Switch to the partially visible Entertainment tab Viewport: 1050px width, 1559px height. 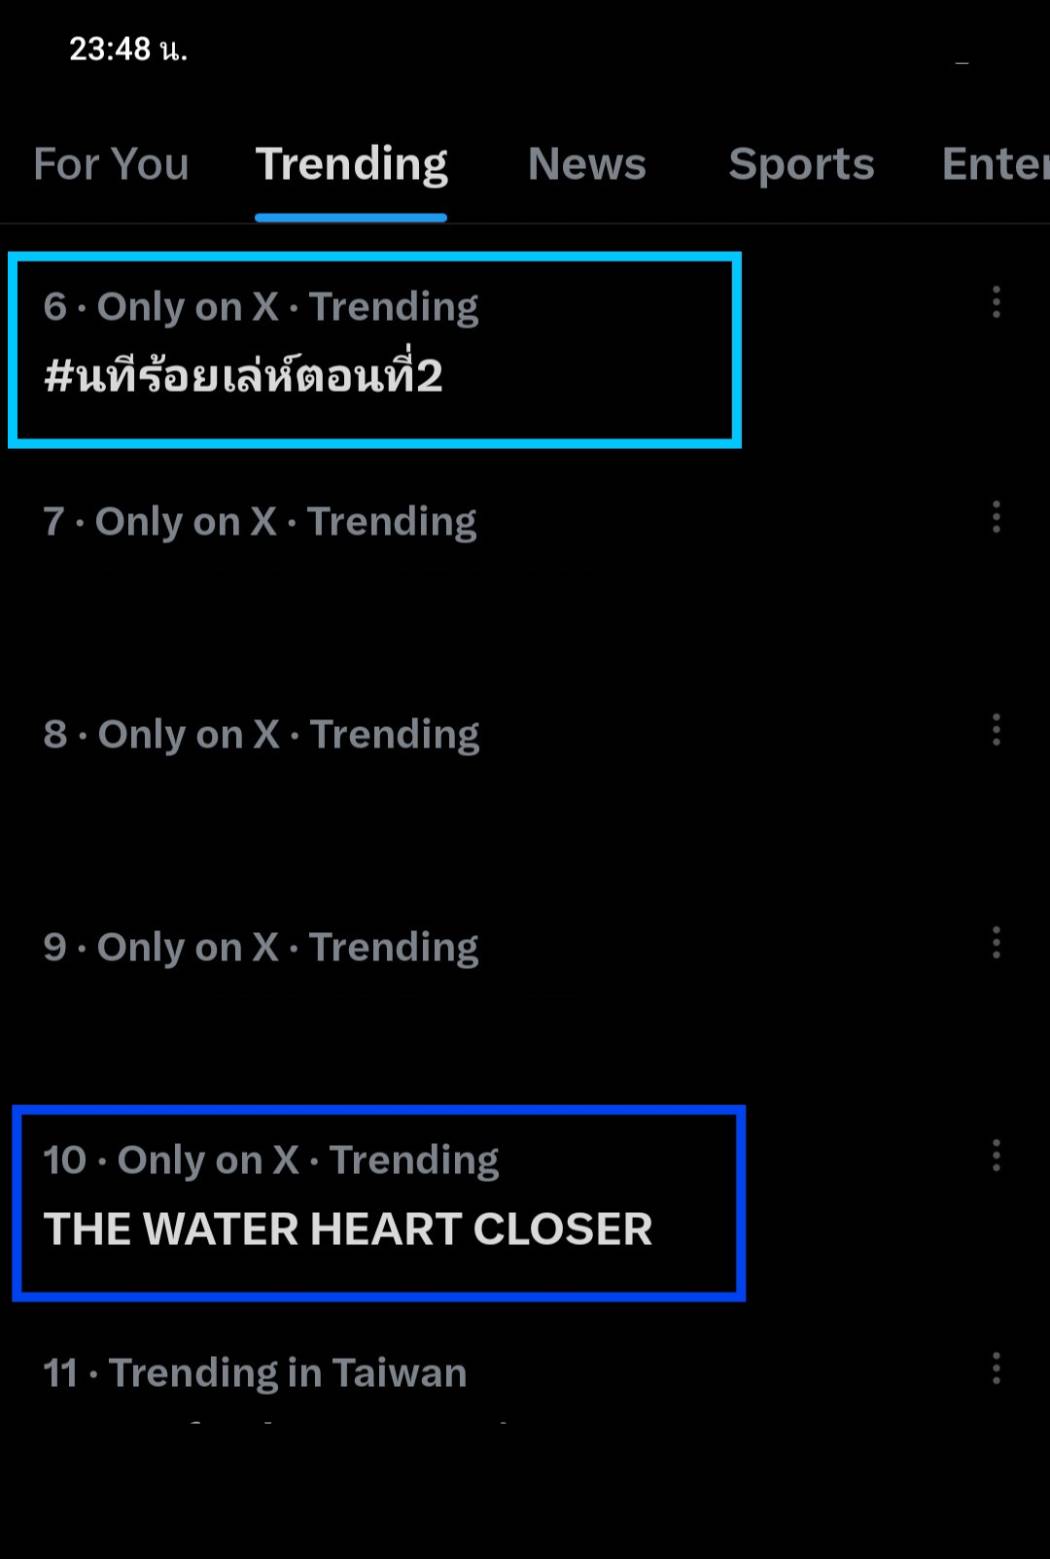tap(994, 164)
